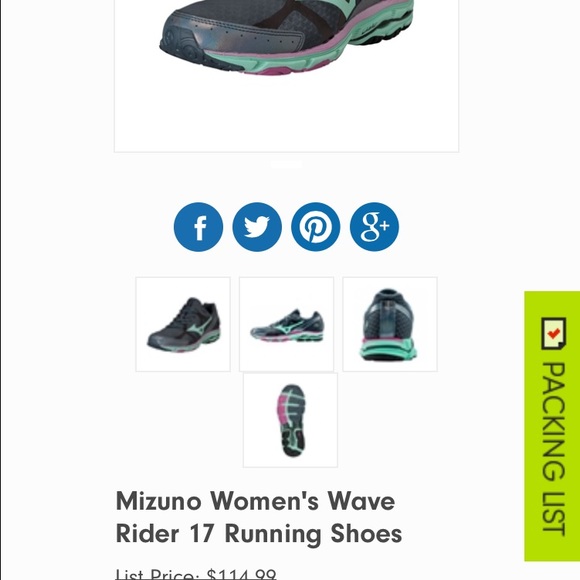Click the PACKING LIST vertical text

click(553, 449)
